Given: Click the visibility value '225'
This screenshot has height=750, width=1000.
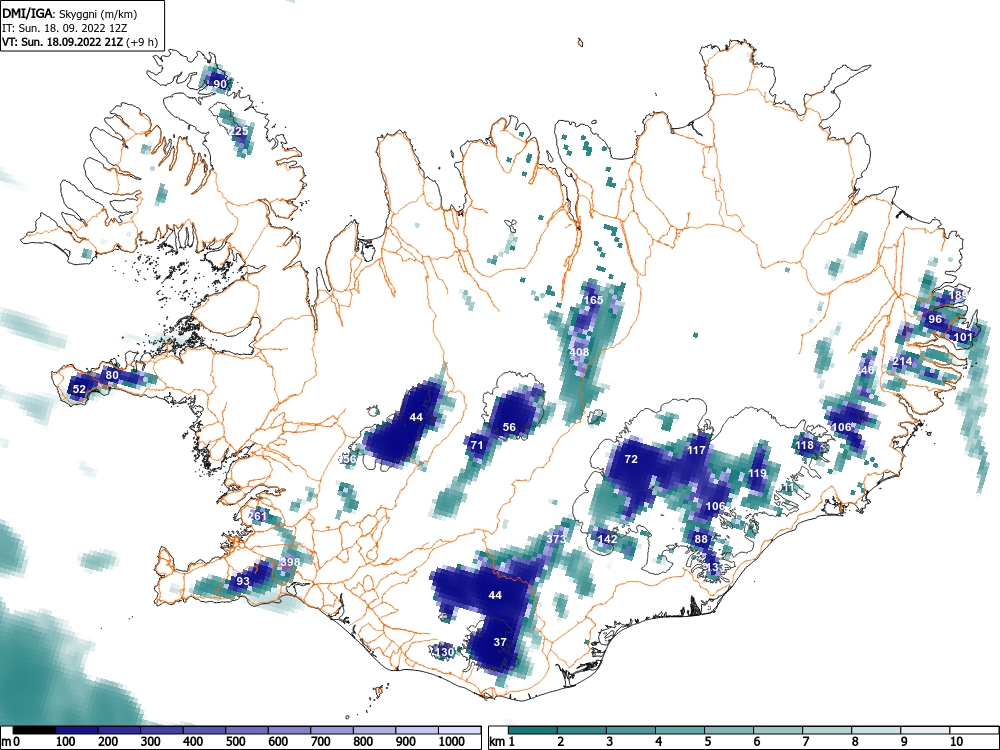Looking at the screenshot, I should coord(239,131).
